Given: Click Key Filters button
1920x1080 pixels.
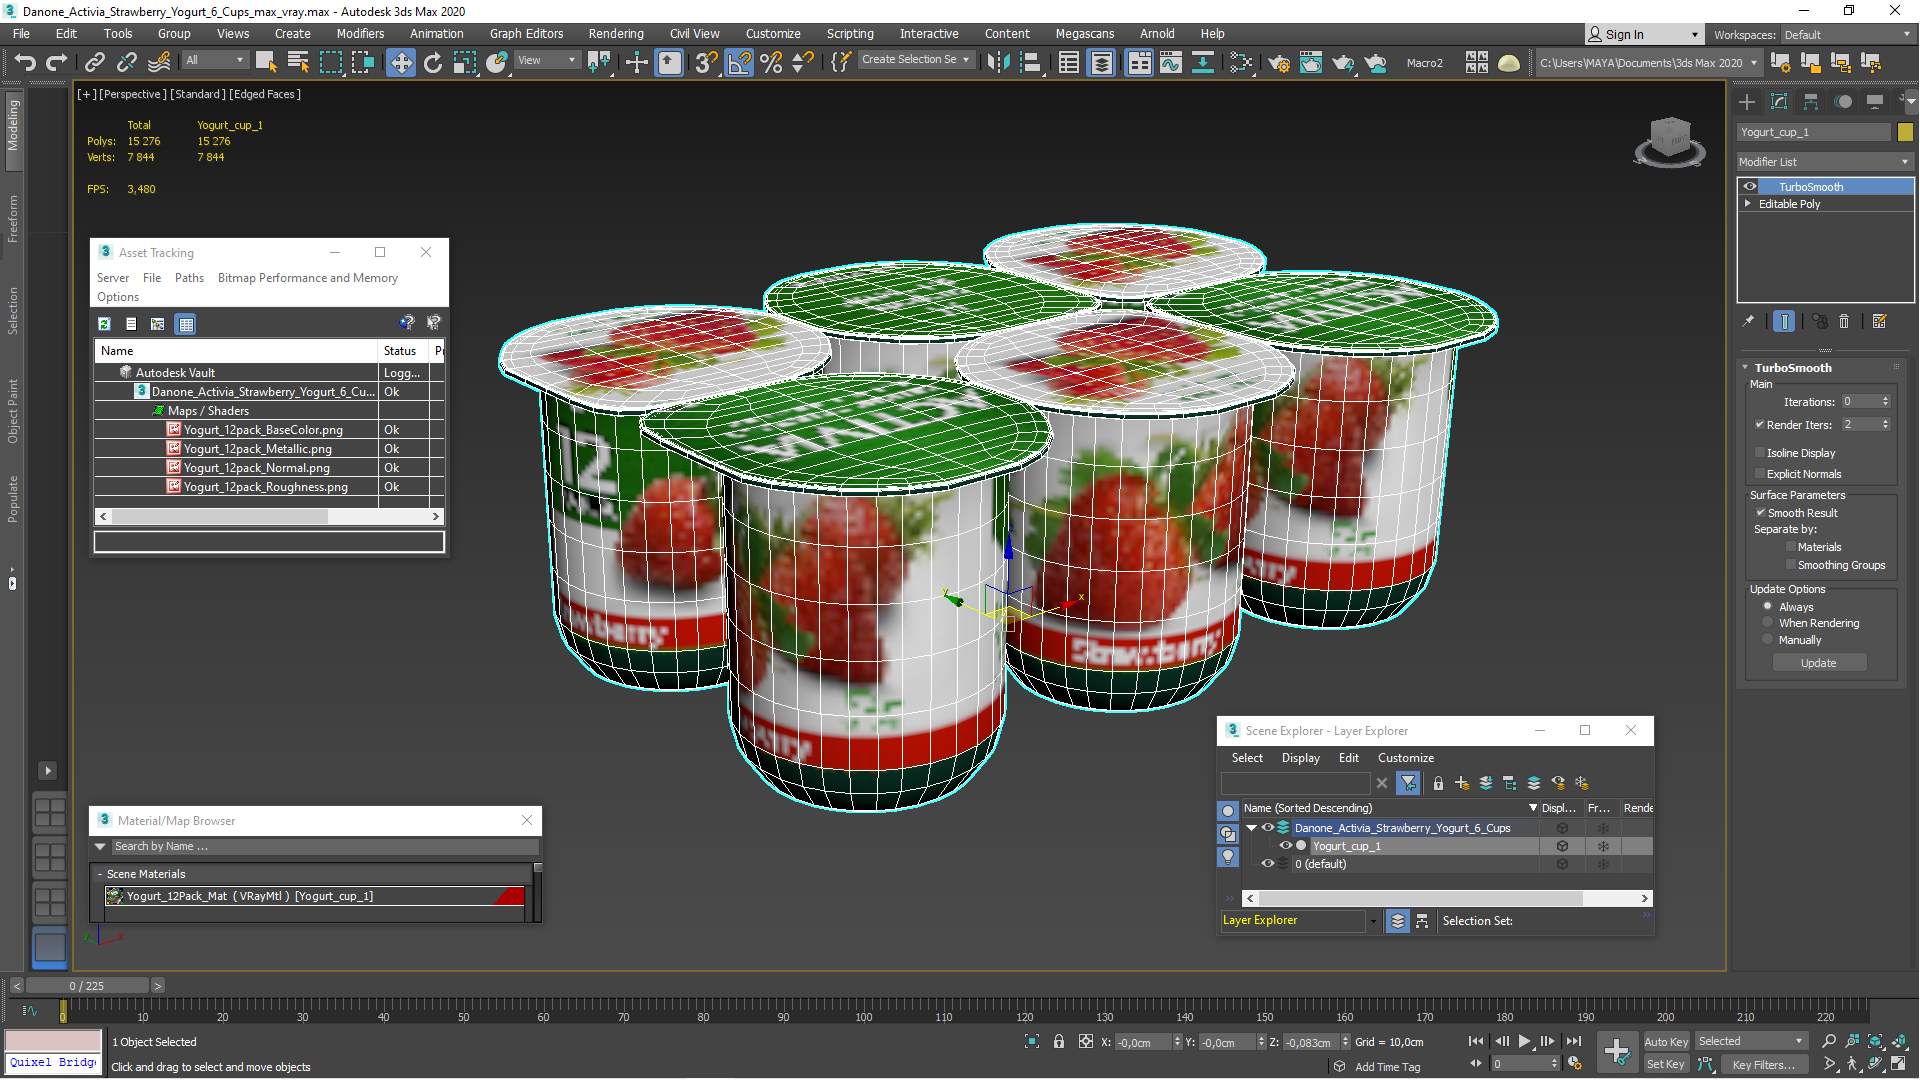Looking at the screenshot, I should 1763,1064.
